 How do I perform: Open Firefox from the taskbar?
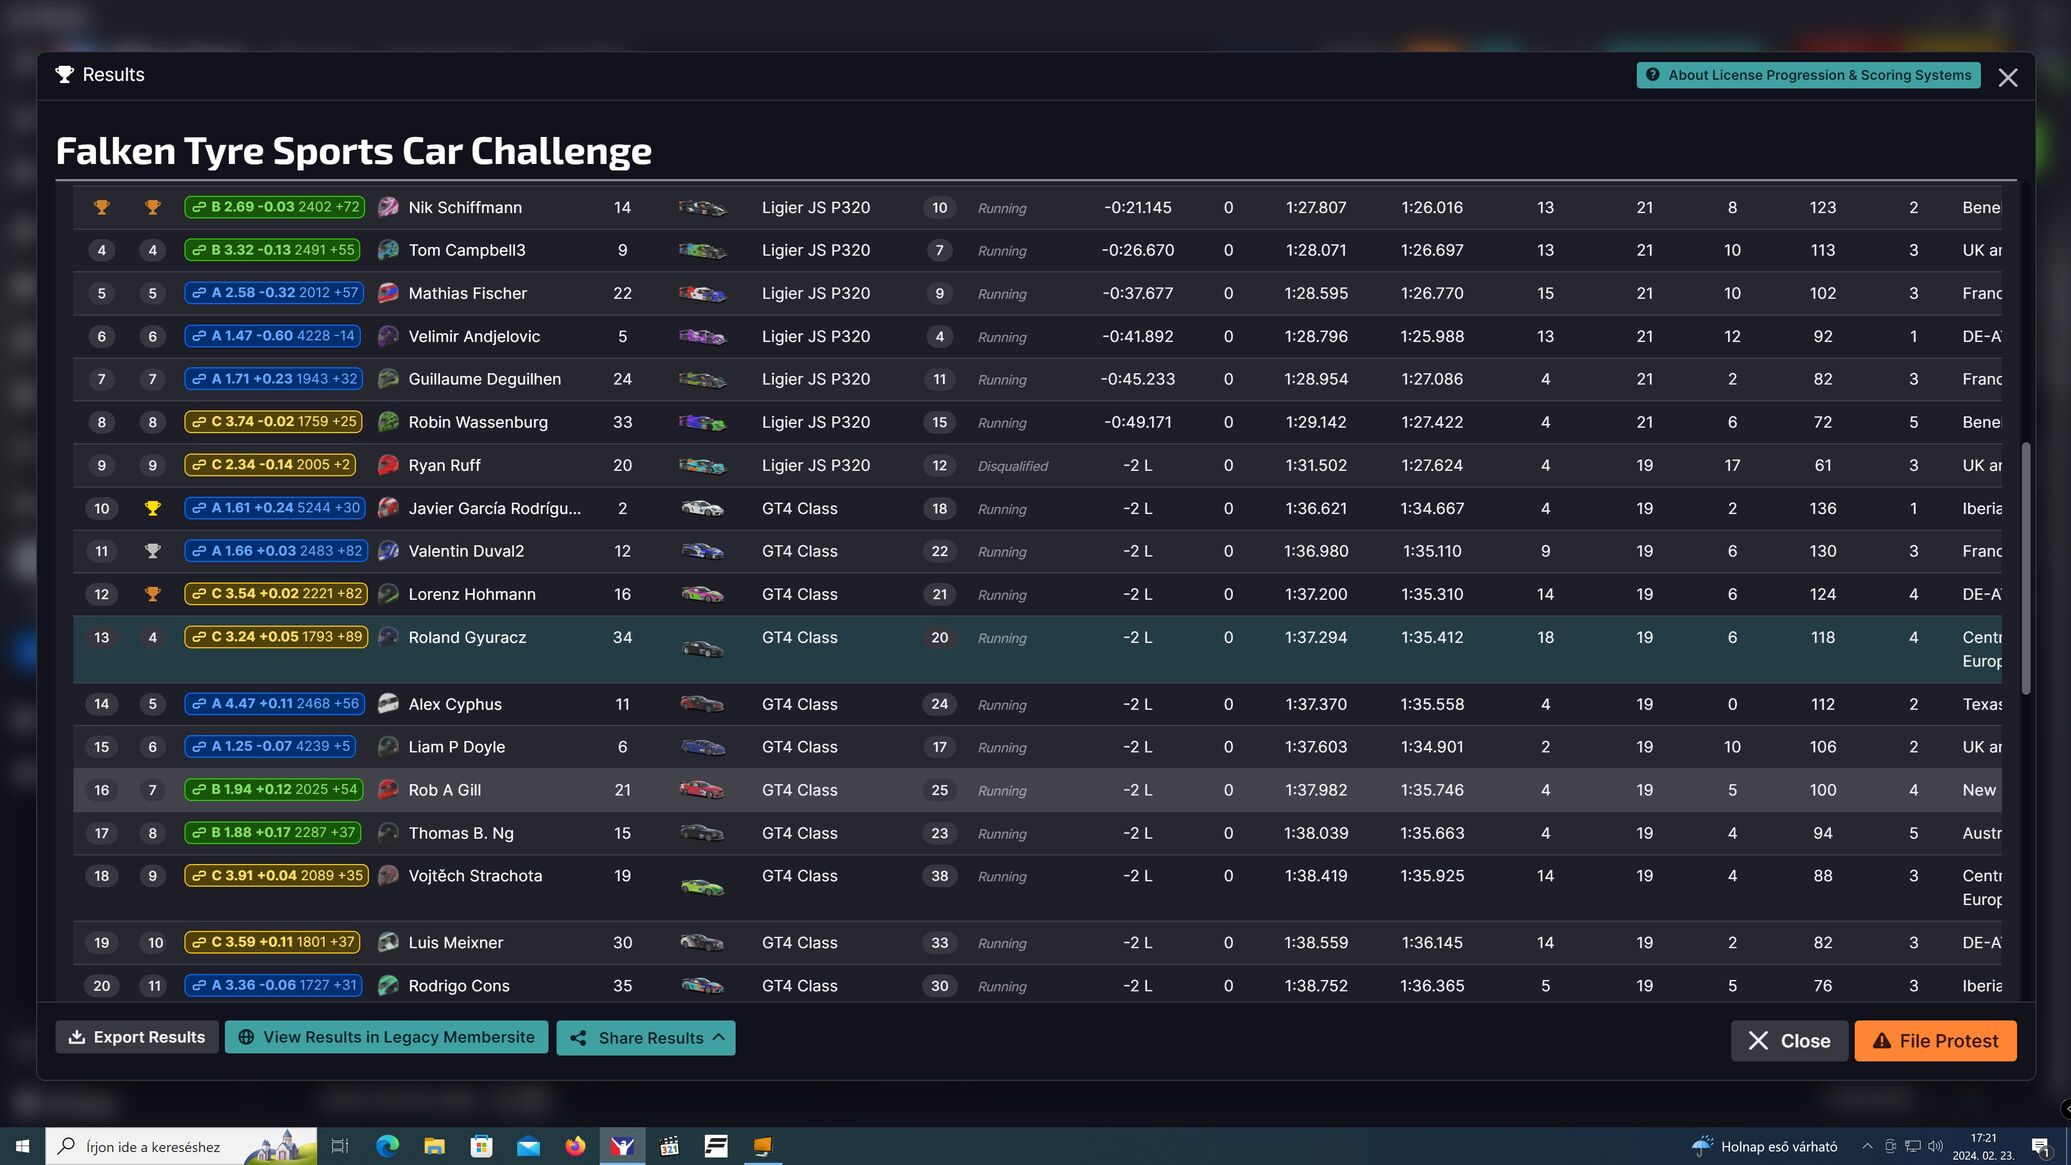click(x=575, y=1146)
